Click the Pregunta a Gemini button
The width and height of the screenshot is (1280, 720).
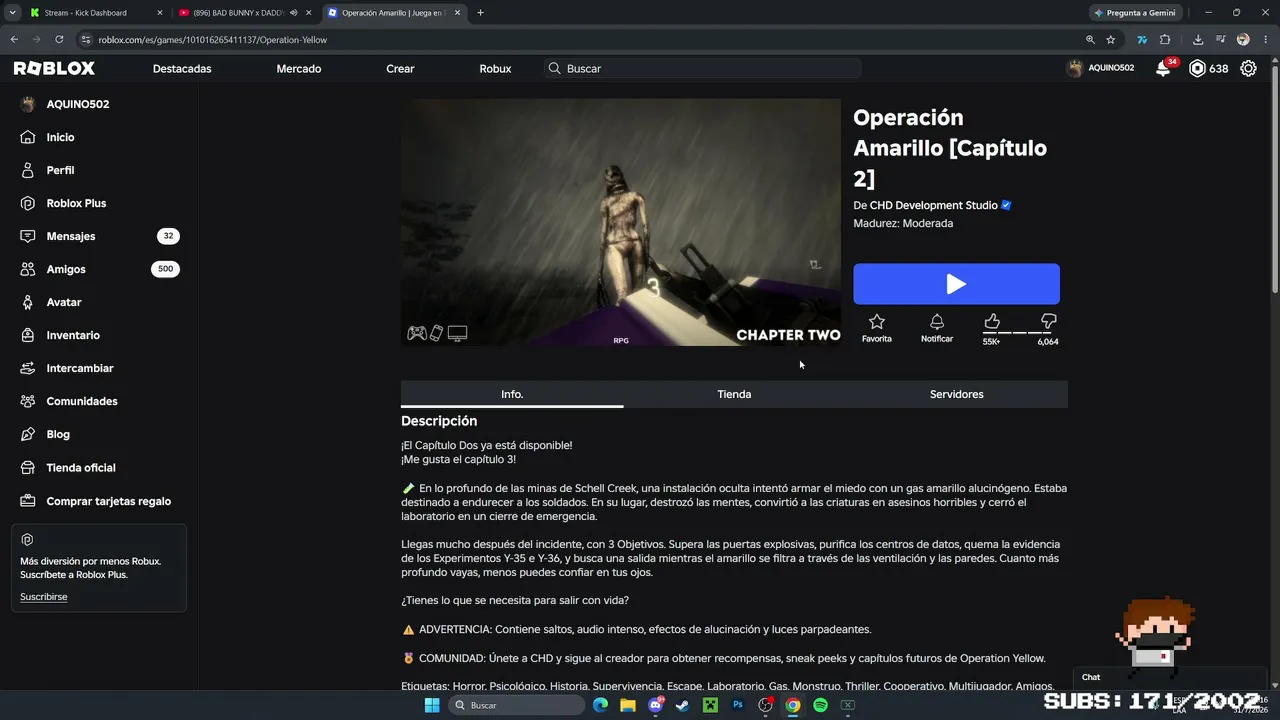point(1135,13)
